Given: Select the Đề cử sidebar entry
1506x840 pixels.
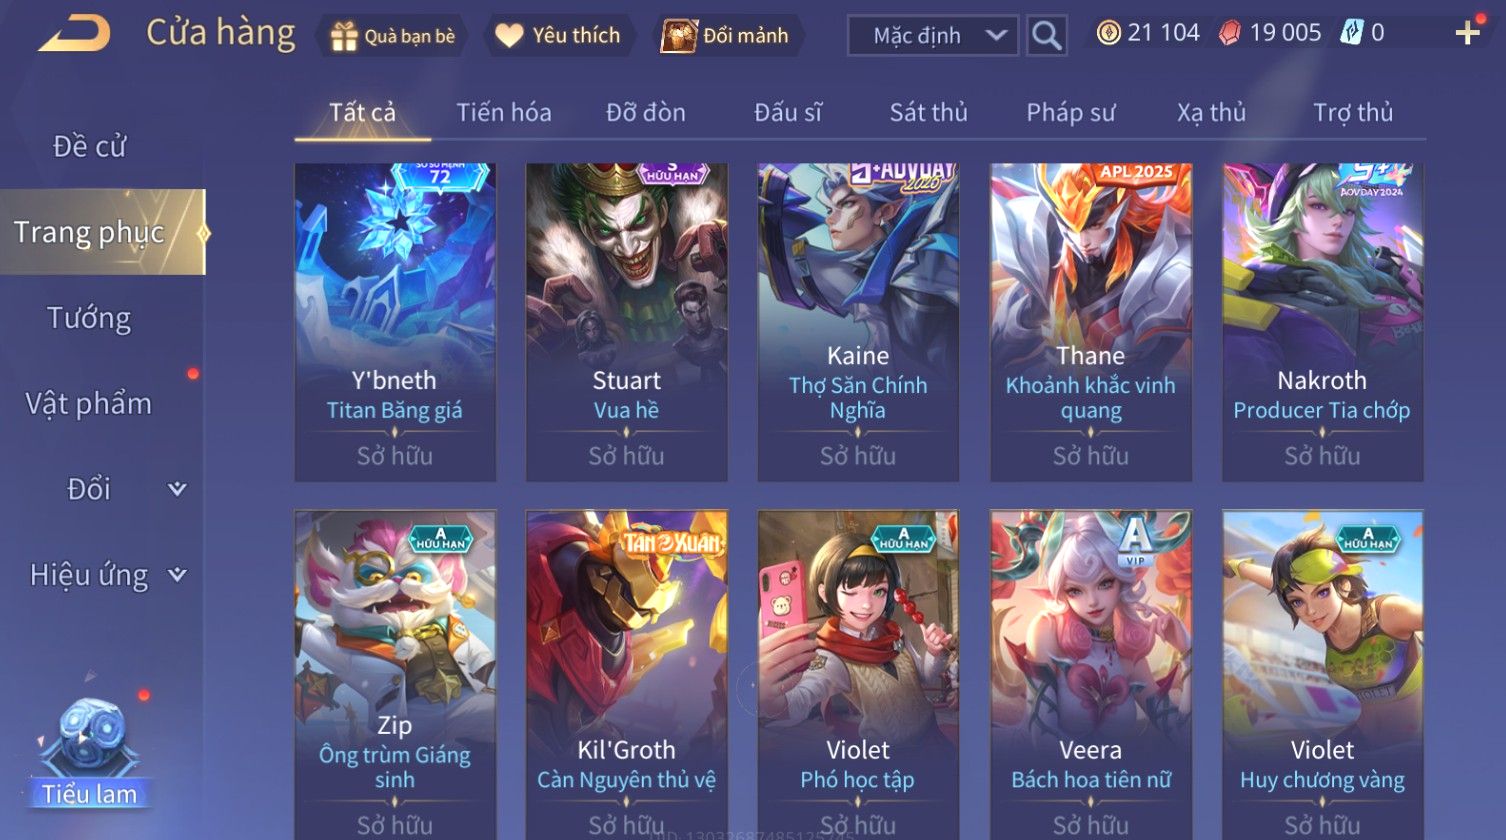Looking at the screenshot, I should tap(89, 146).
